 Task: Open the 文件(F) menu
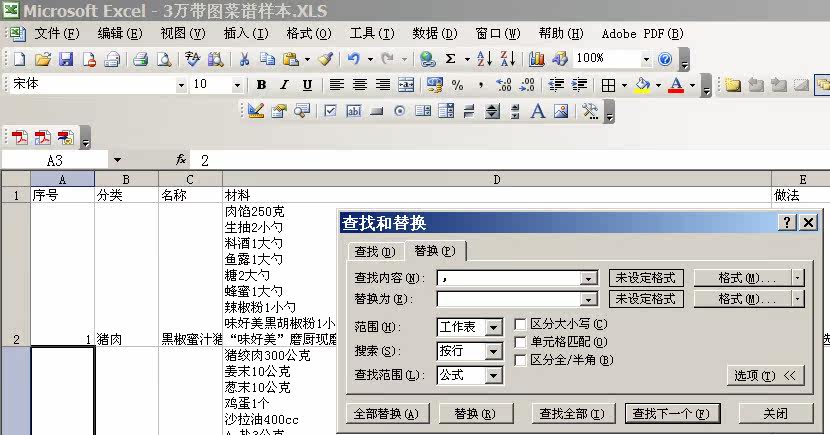57,34
